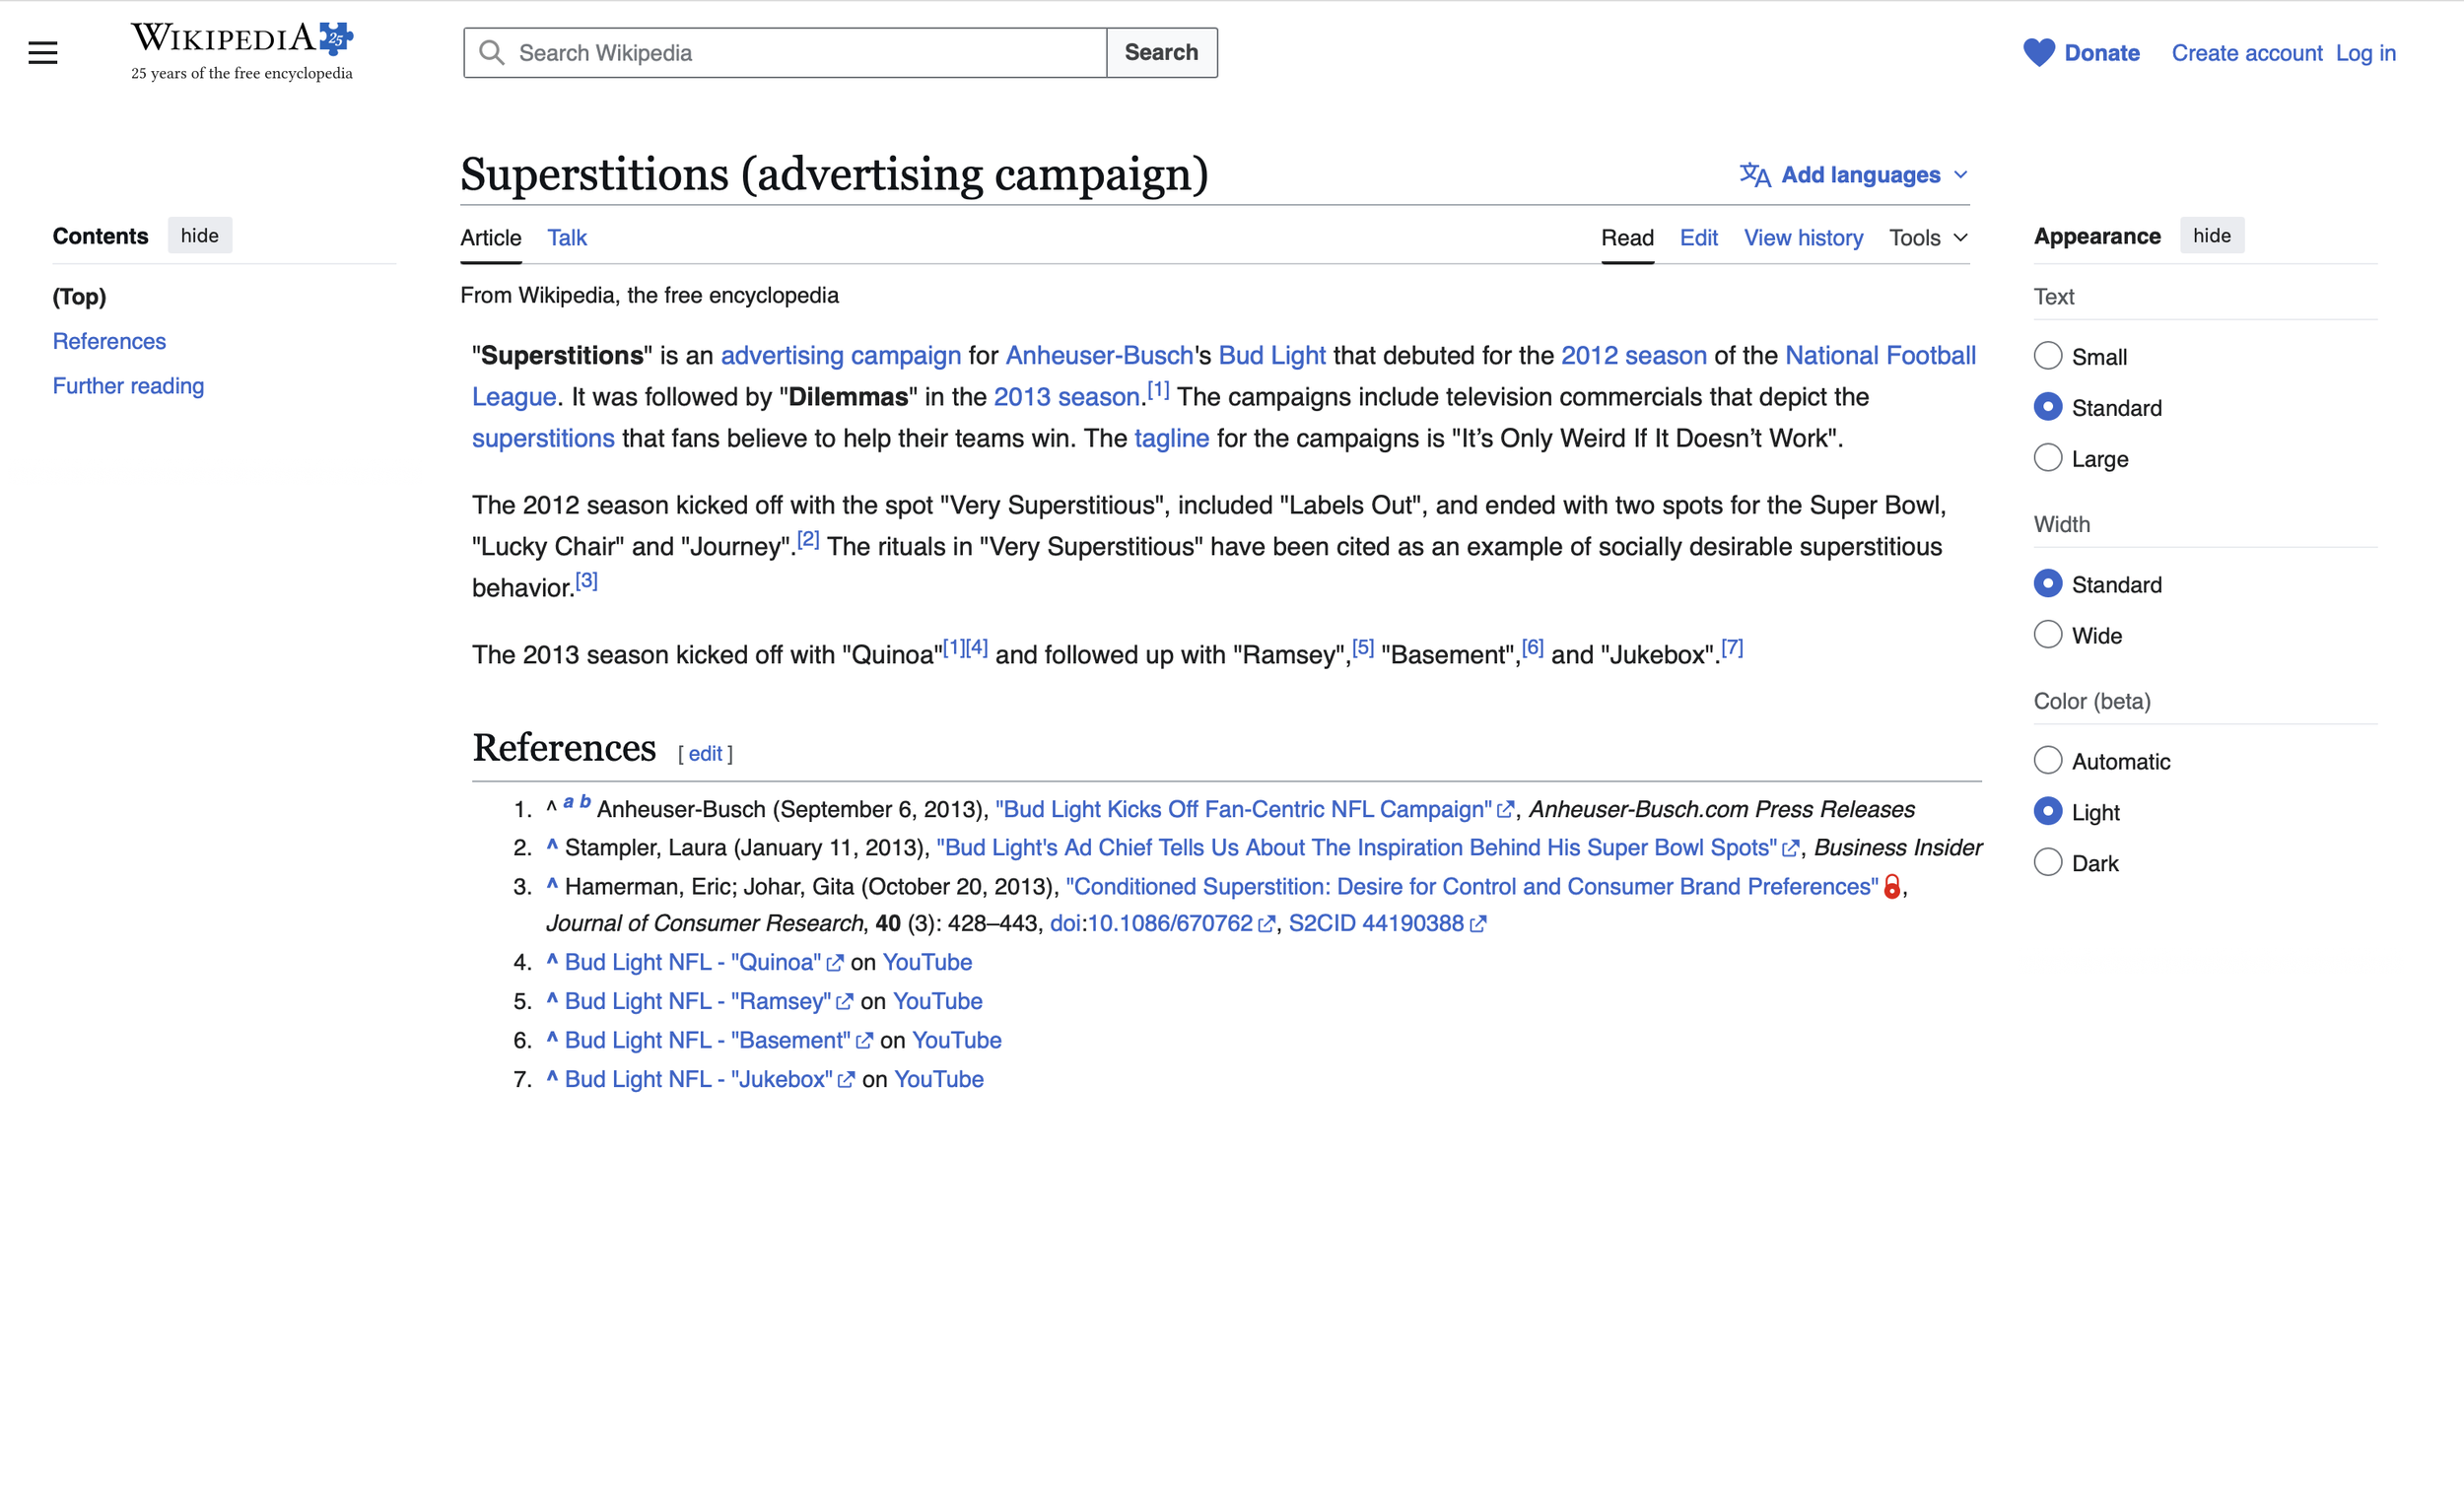Hide the Contents sidebar

[x=200, y=236]
